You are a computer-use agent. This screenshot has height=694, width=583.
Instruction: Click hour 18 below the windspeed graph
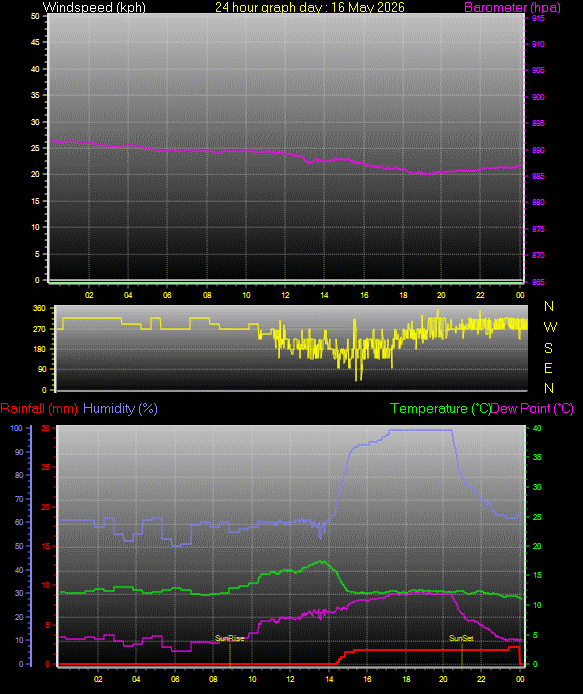404,295
